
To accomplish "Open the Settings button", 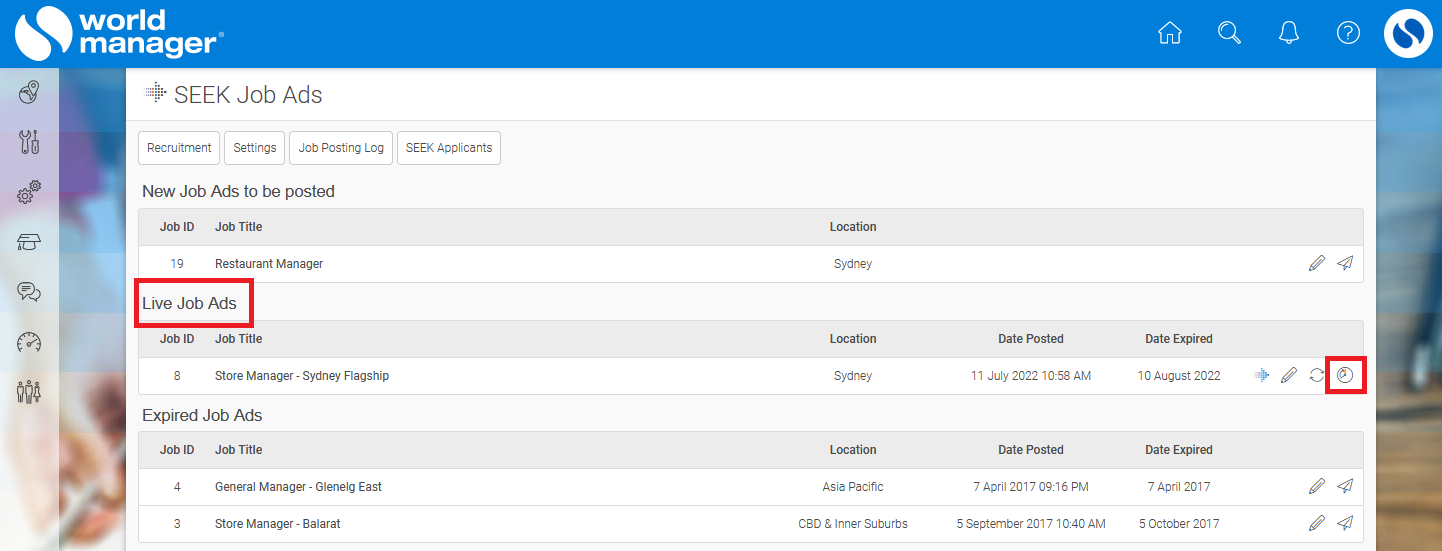I will click(x=255, y=148).
